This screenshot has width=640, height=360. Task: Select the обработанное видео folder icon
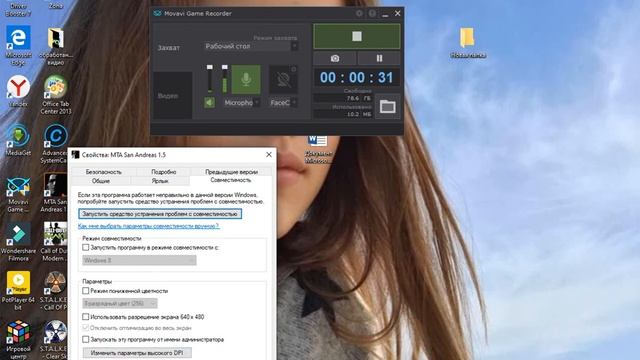(56, 46)
